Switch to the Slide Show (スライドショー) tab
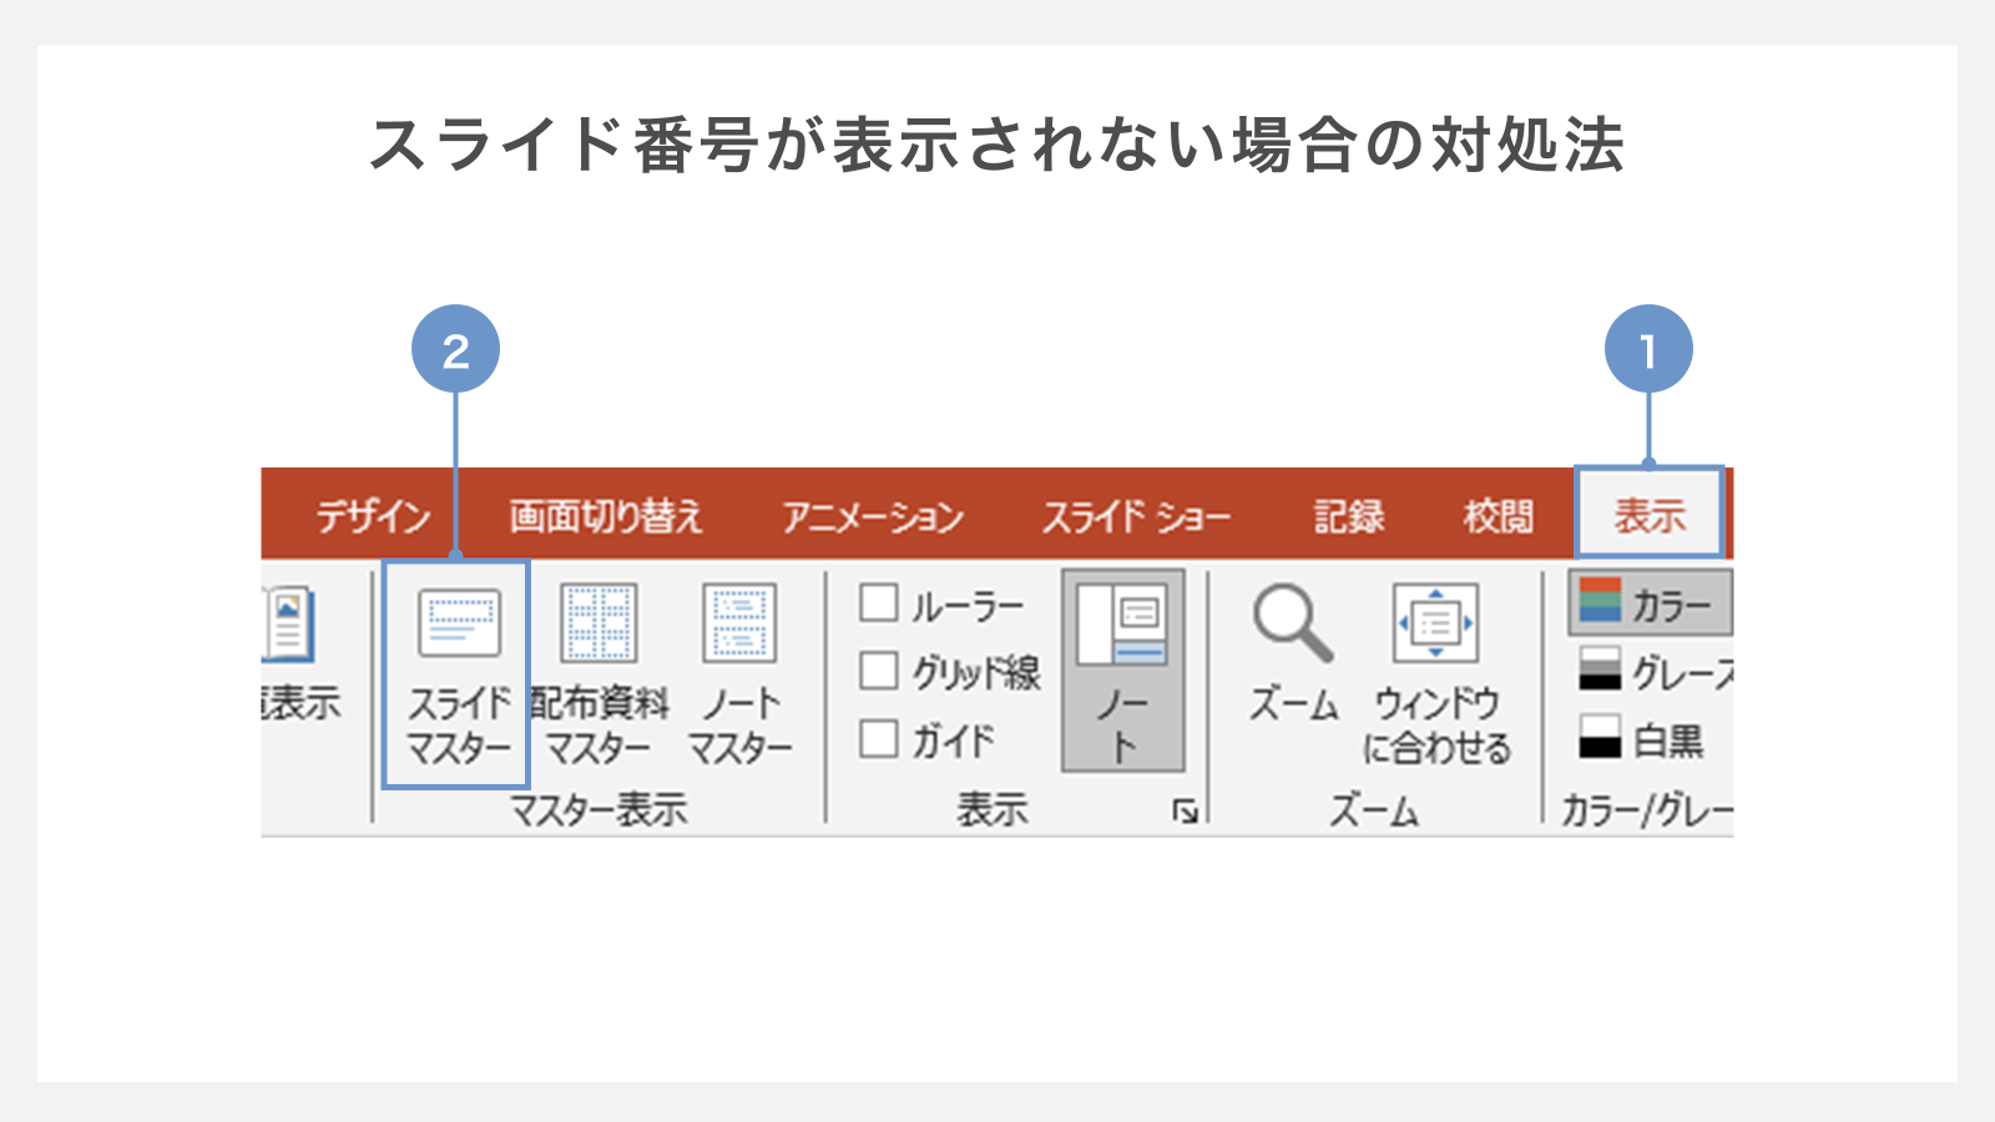The height and width of the screenshot is (1122, 1995). pyautogui.click(x=1136, y=517)
